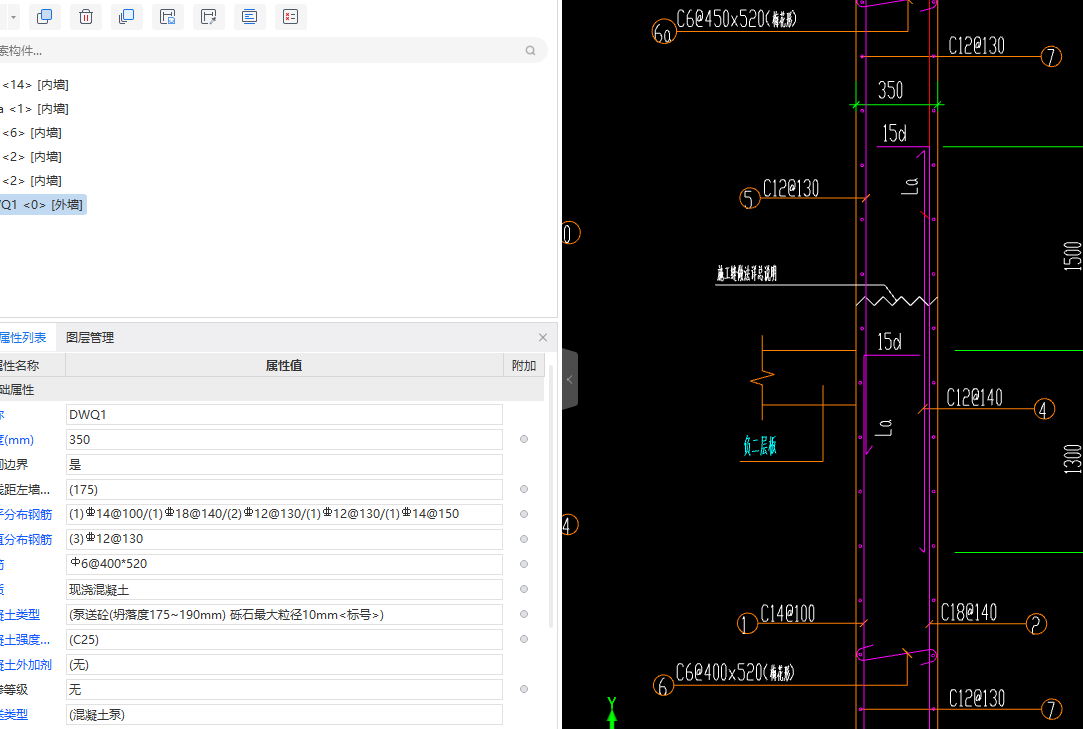
Task: Click the C14@100 rebar label
Action: [x=787, y=614]
